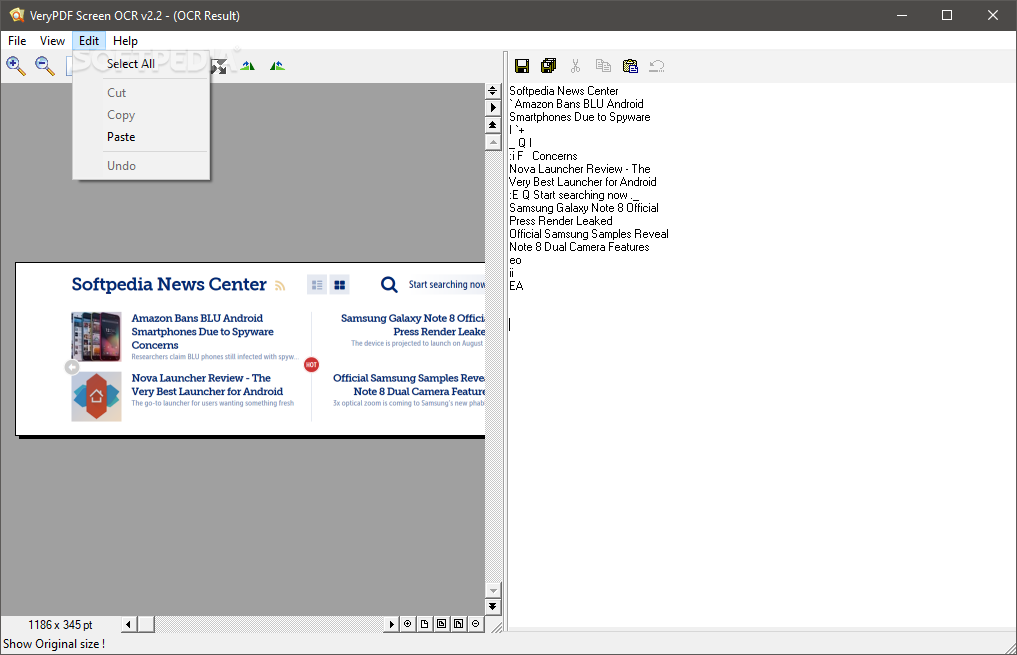Screen dimensions: 1017x655
Task: Choose Undo in the Edit menu
Action: click(141, 165)
